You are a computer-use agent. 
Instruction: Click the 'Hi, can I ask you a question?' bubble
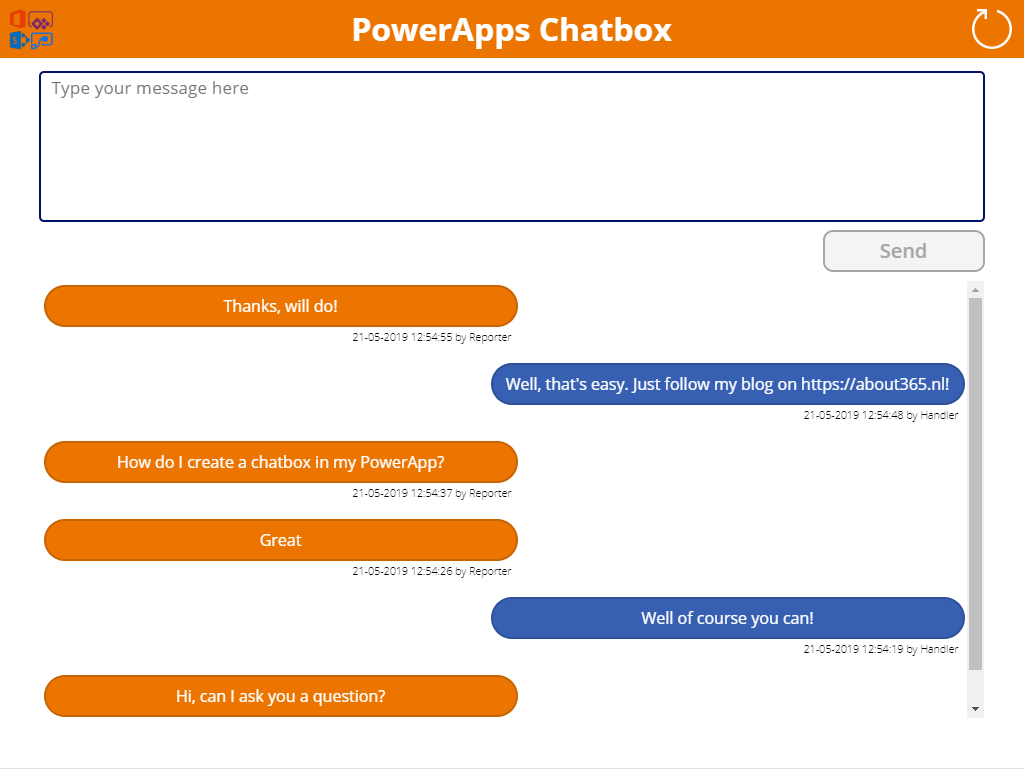[x=280, y=696]
